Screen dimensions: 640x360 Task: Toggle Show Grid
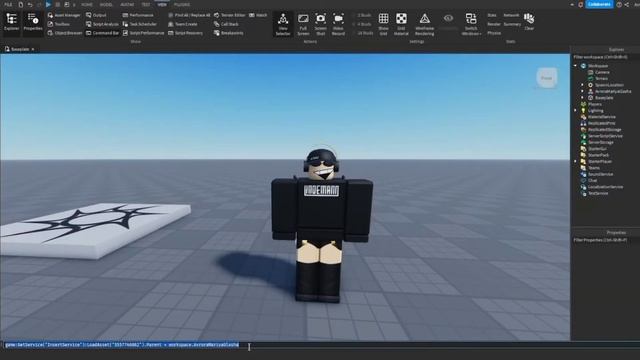pyautogui.click(x=383, y=24)
